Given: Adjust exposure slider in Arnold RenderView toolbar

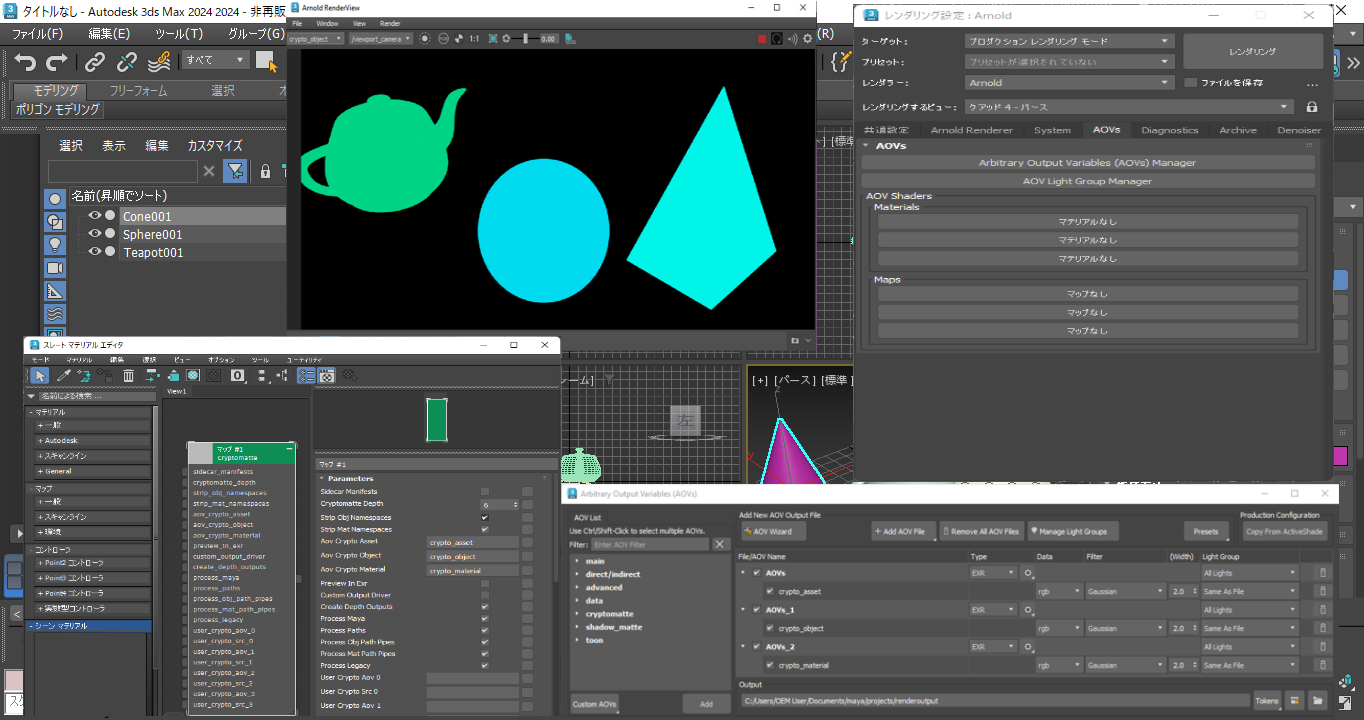Looking at the screenshot, I should point(526,39).
